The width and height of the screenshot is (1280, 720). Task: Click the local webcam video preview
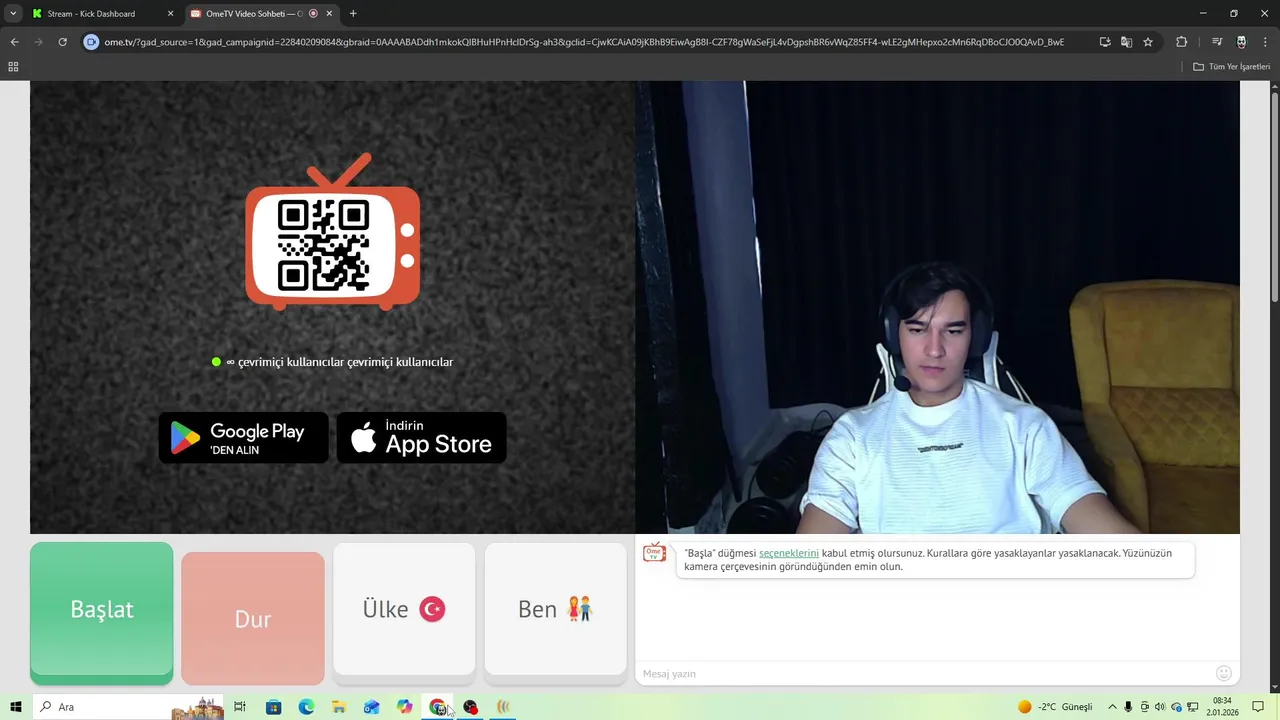point(937,307)
